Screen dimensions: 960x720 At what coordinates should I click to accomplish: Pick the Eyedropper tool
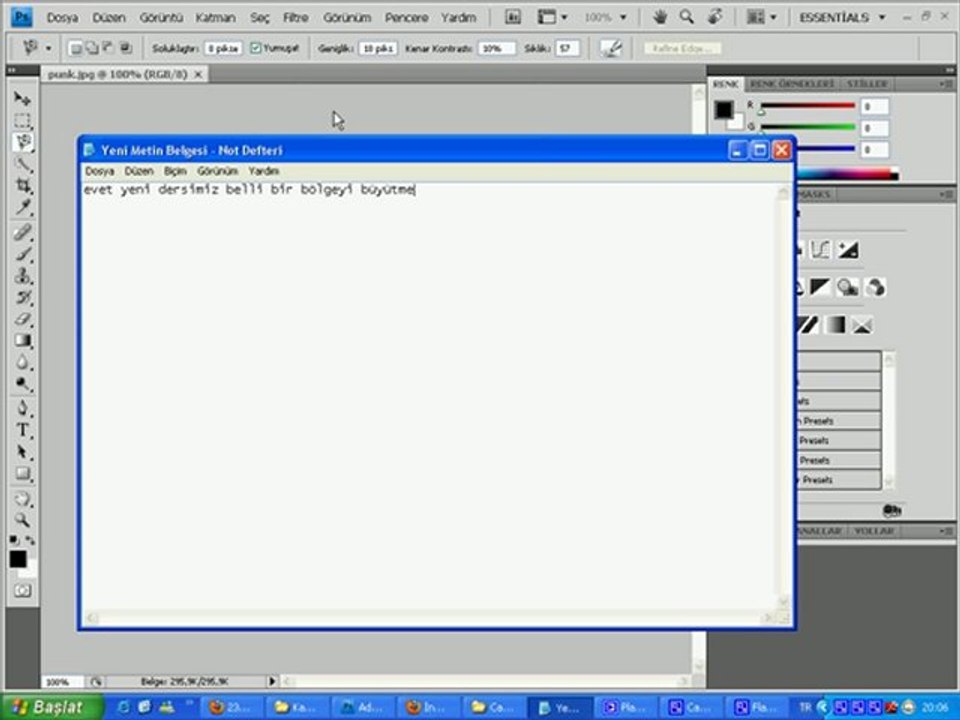[22, 209]
